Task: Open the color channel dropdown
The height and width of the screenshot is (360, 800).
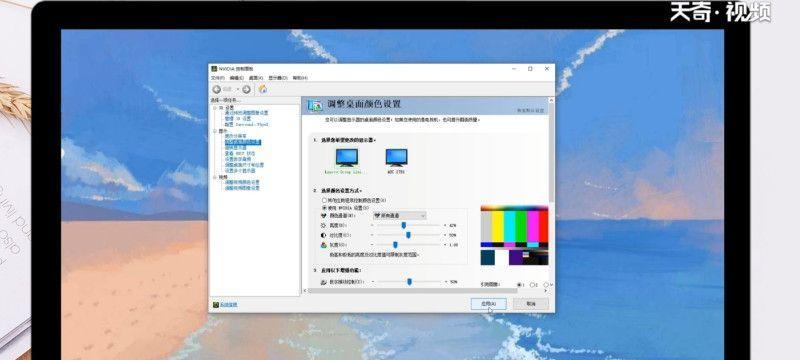Action: pyautogui.click(x=400, y=216)
